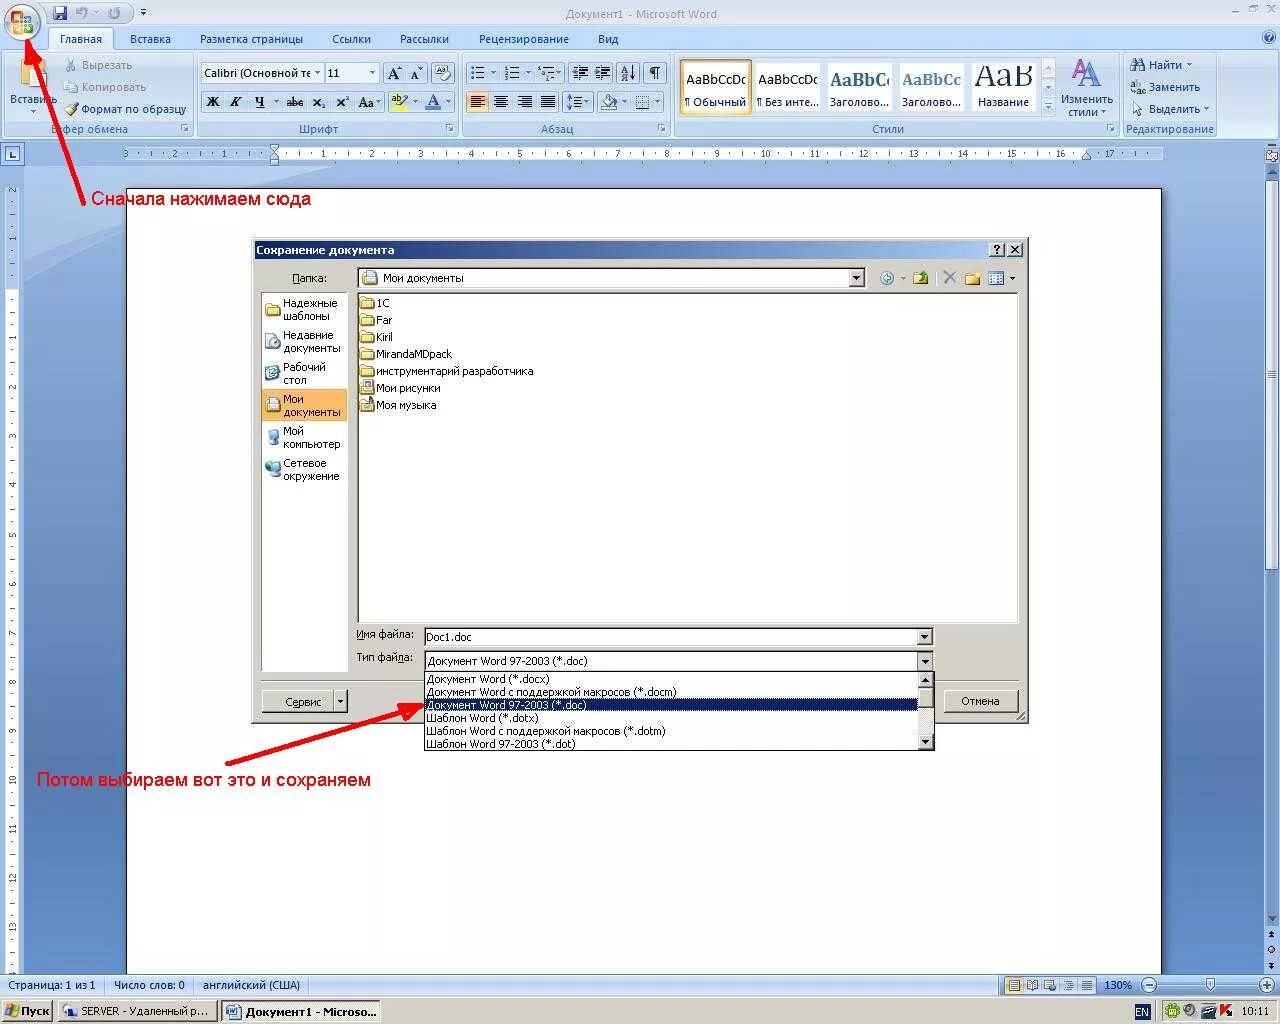The image size is (1280, 1024).
Task: Select Документ Word (*.docx) option
Action: [x=671, y=679]
